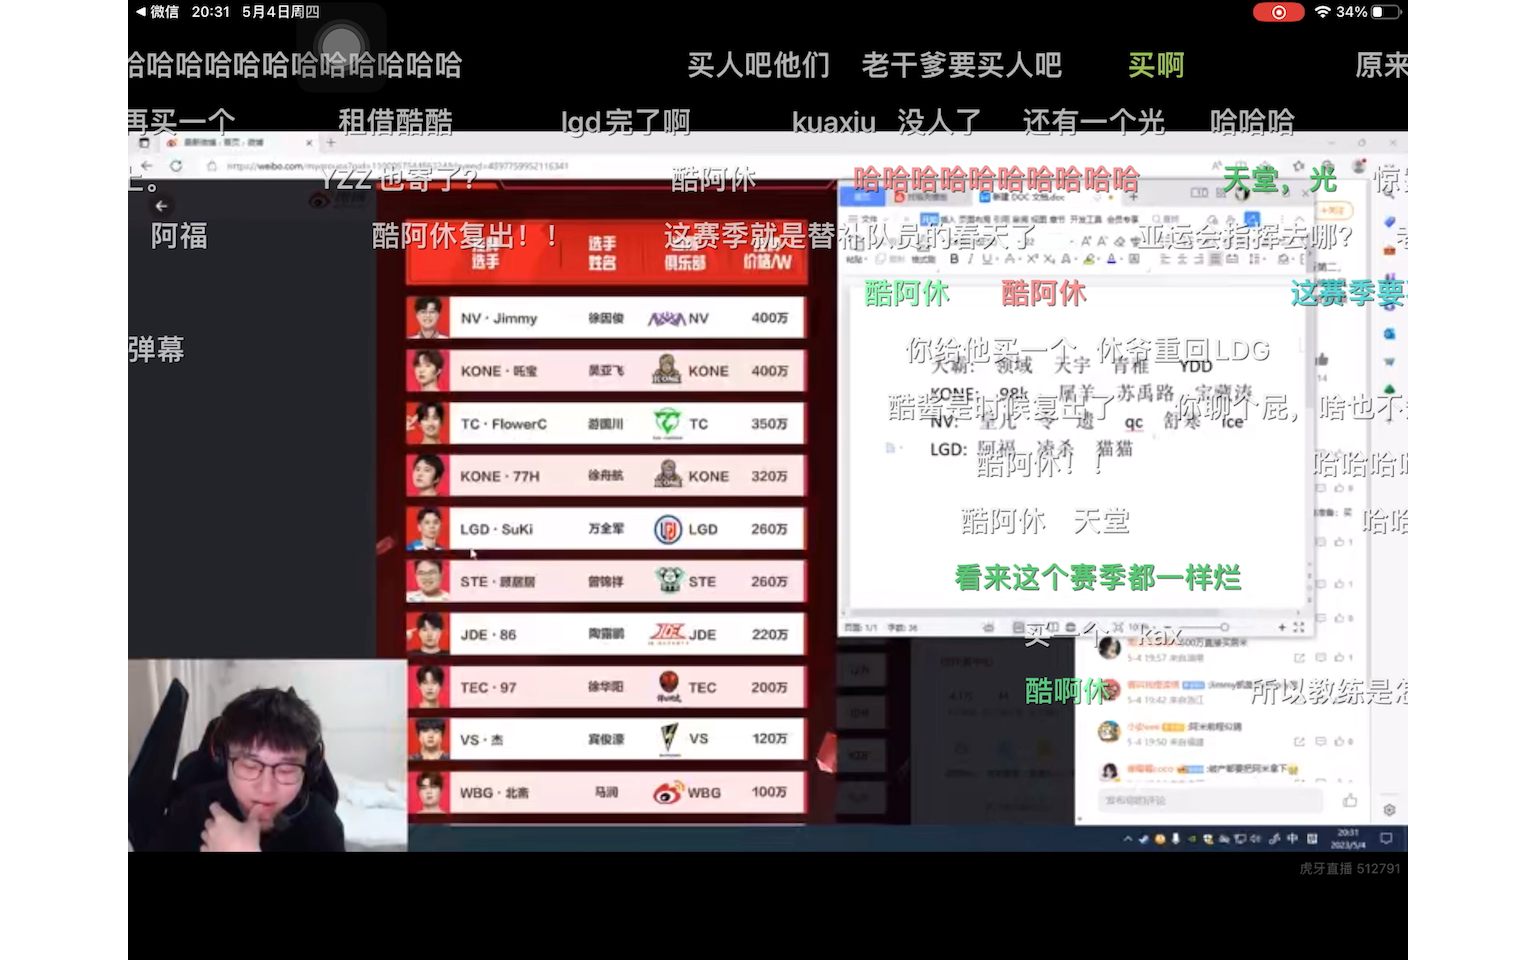Enter WPS fullscreen view icon
This screenshot has height=960, width=1536.
pyautogui.click(x=1299, y=627)
